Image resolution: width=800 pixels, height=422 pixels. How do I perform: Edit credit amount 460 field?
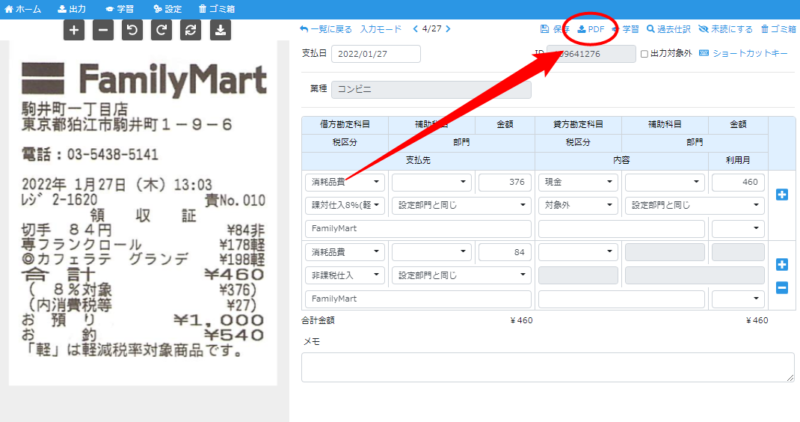[x=738, y=182]
